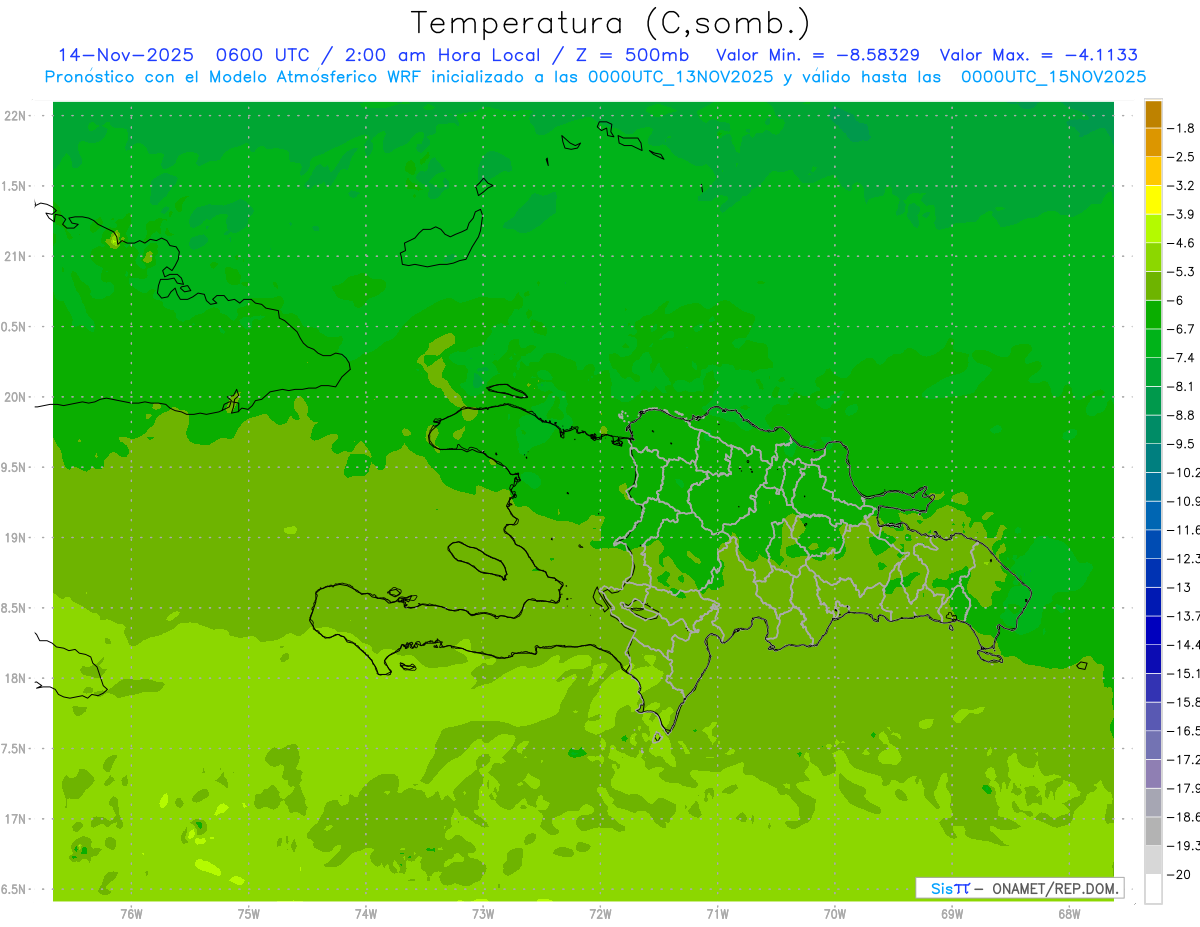Click the white swatch below -20

1153,889
